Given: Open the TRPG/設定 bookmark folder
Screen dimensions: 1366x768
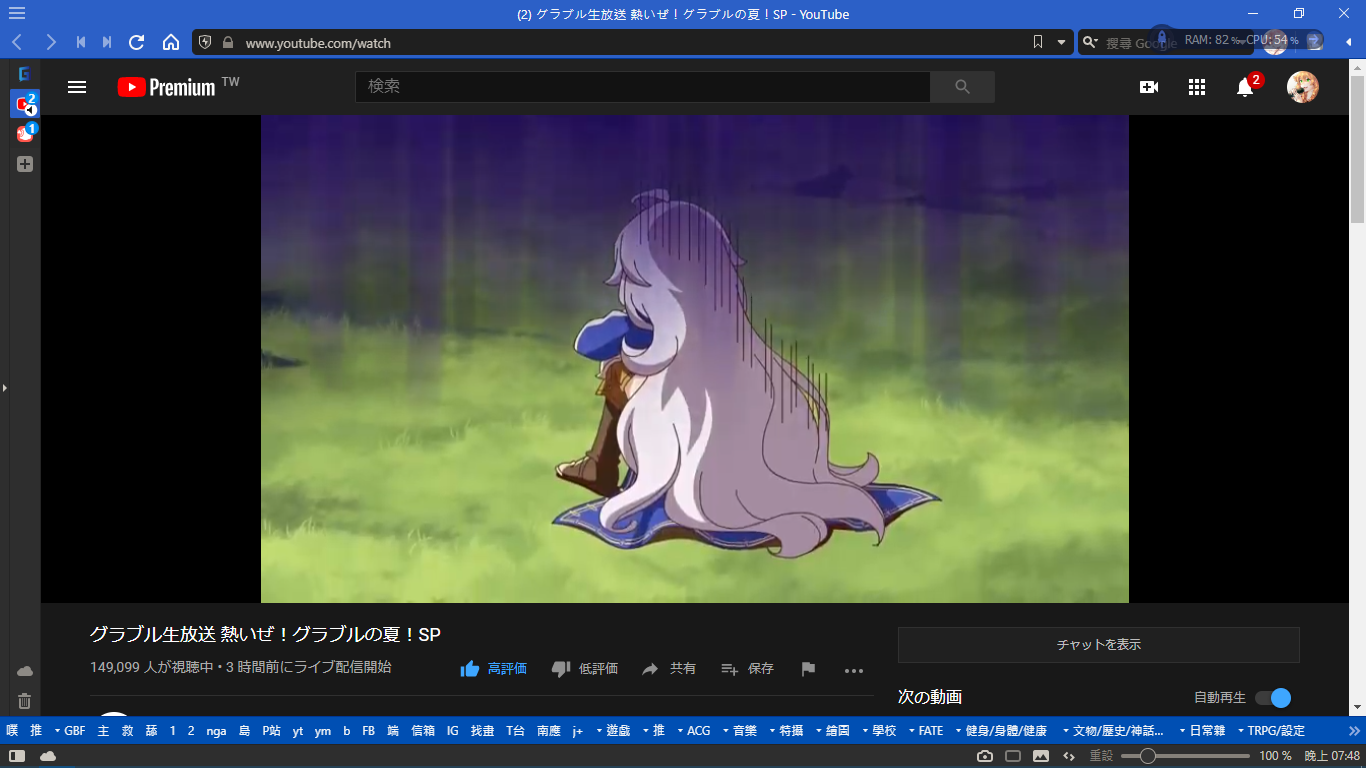Looking at the screenshot, I should (1271, 731).
